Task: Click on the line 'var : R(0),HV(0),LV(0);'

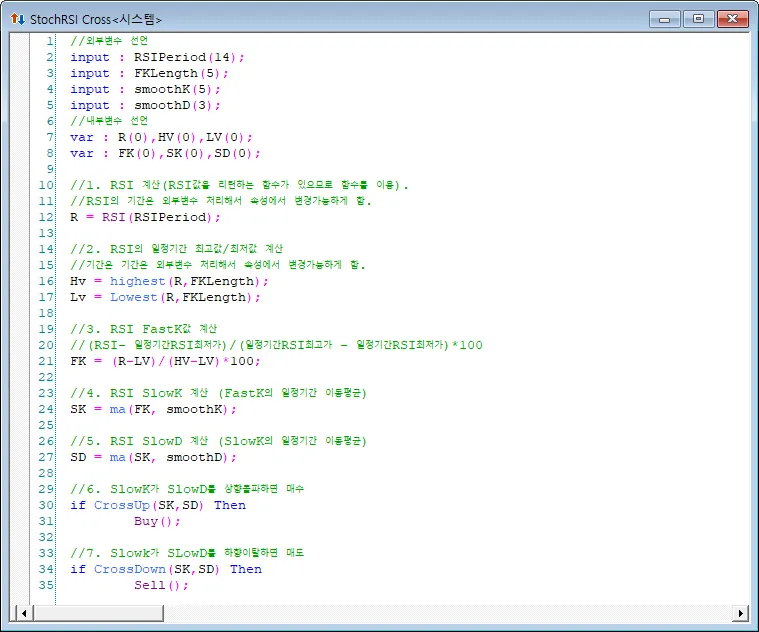Action: pos(161,137)
